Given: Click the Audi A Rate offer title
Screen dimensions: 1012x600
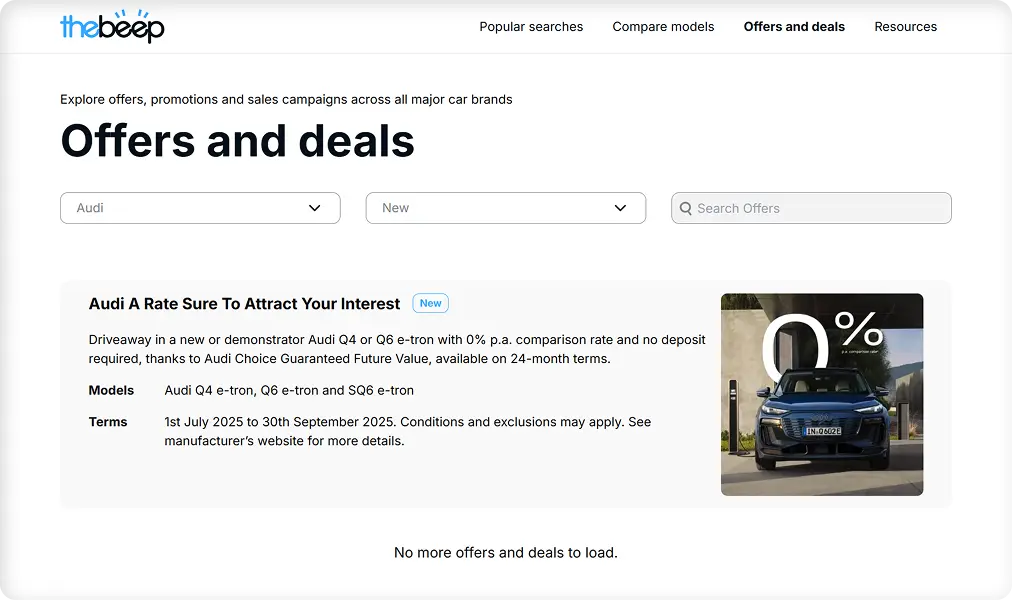Looking at the screenshot, I should click(243, 304).
